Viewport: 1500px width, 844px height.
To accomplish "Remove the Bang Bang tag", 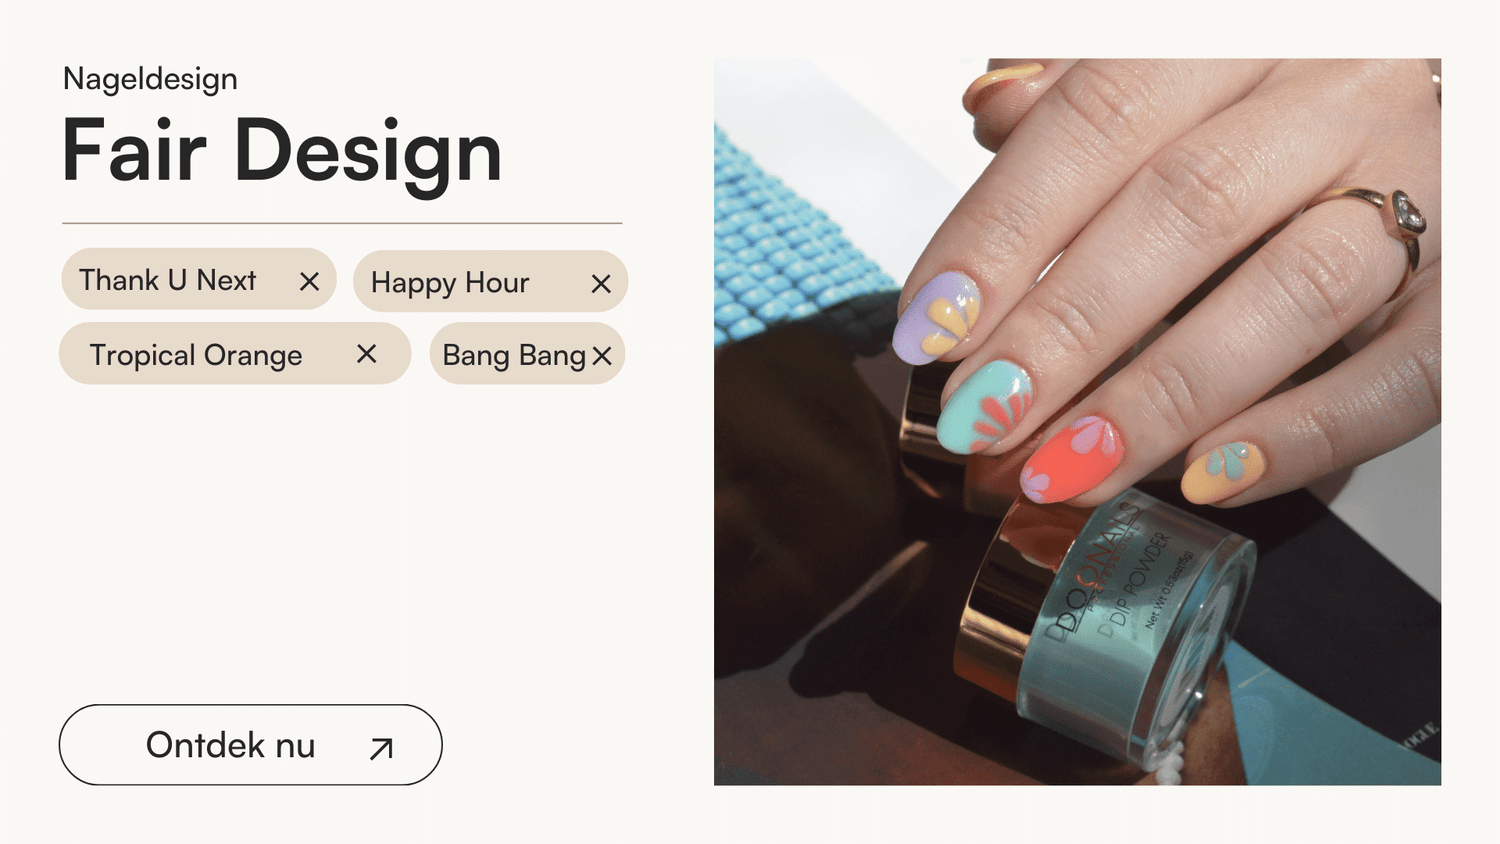I will point(601,356).
